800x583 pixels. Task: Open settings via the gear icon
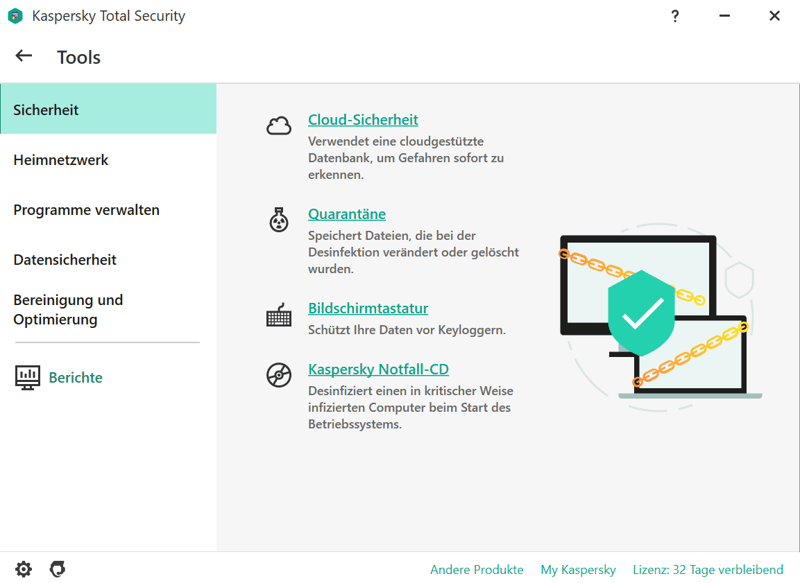point(23,569)
